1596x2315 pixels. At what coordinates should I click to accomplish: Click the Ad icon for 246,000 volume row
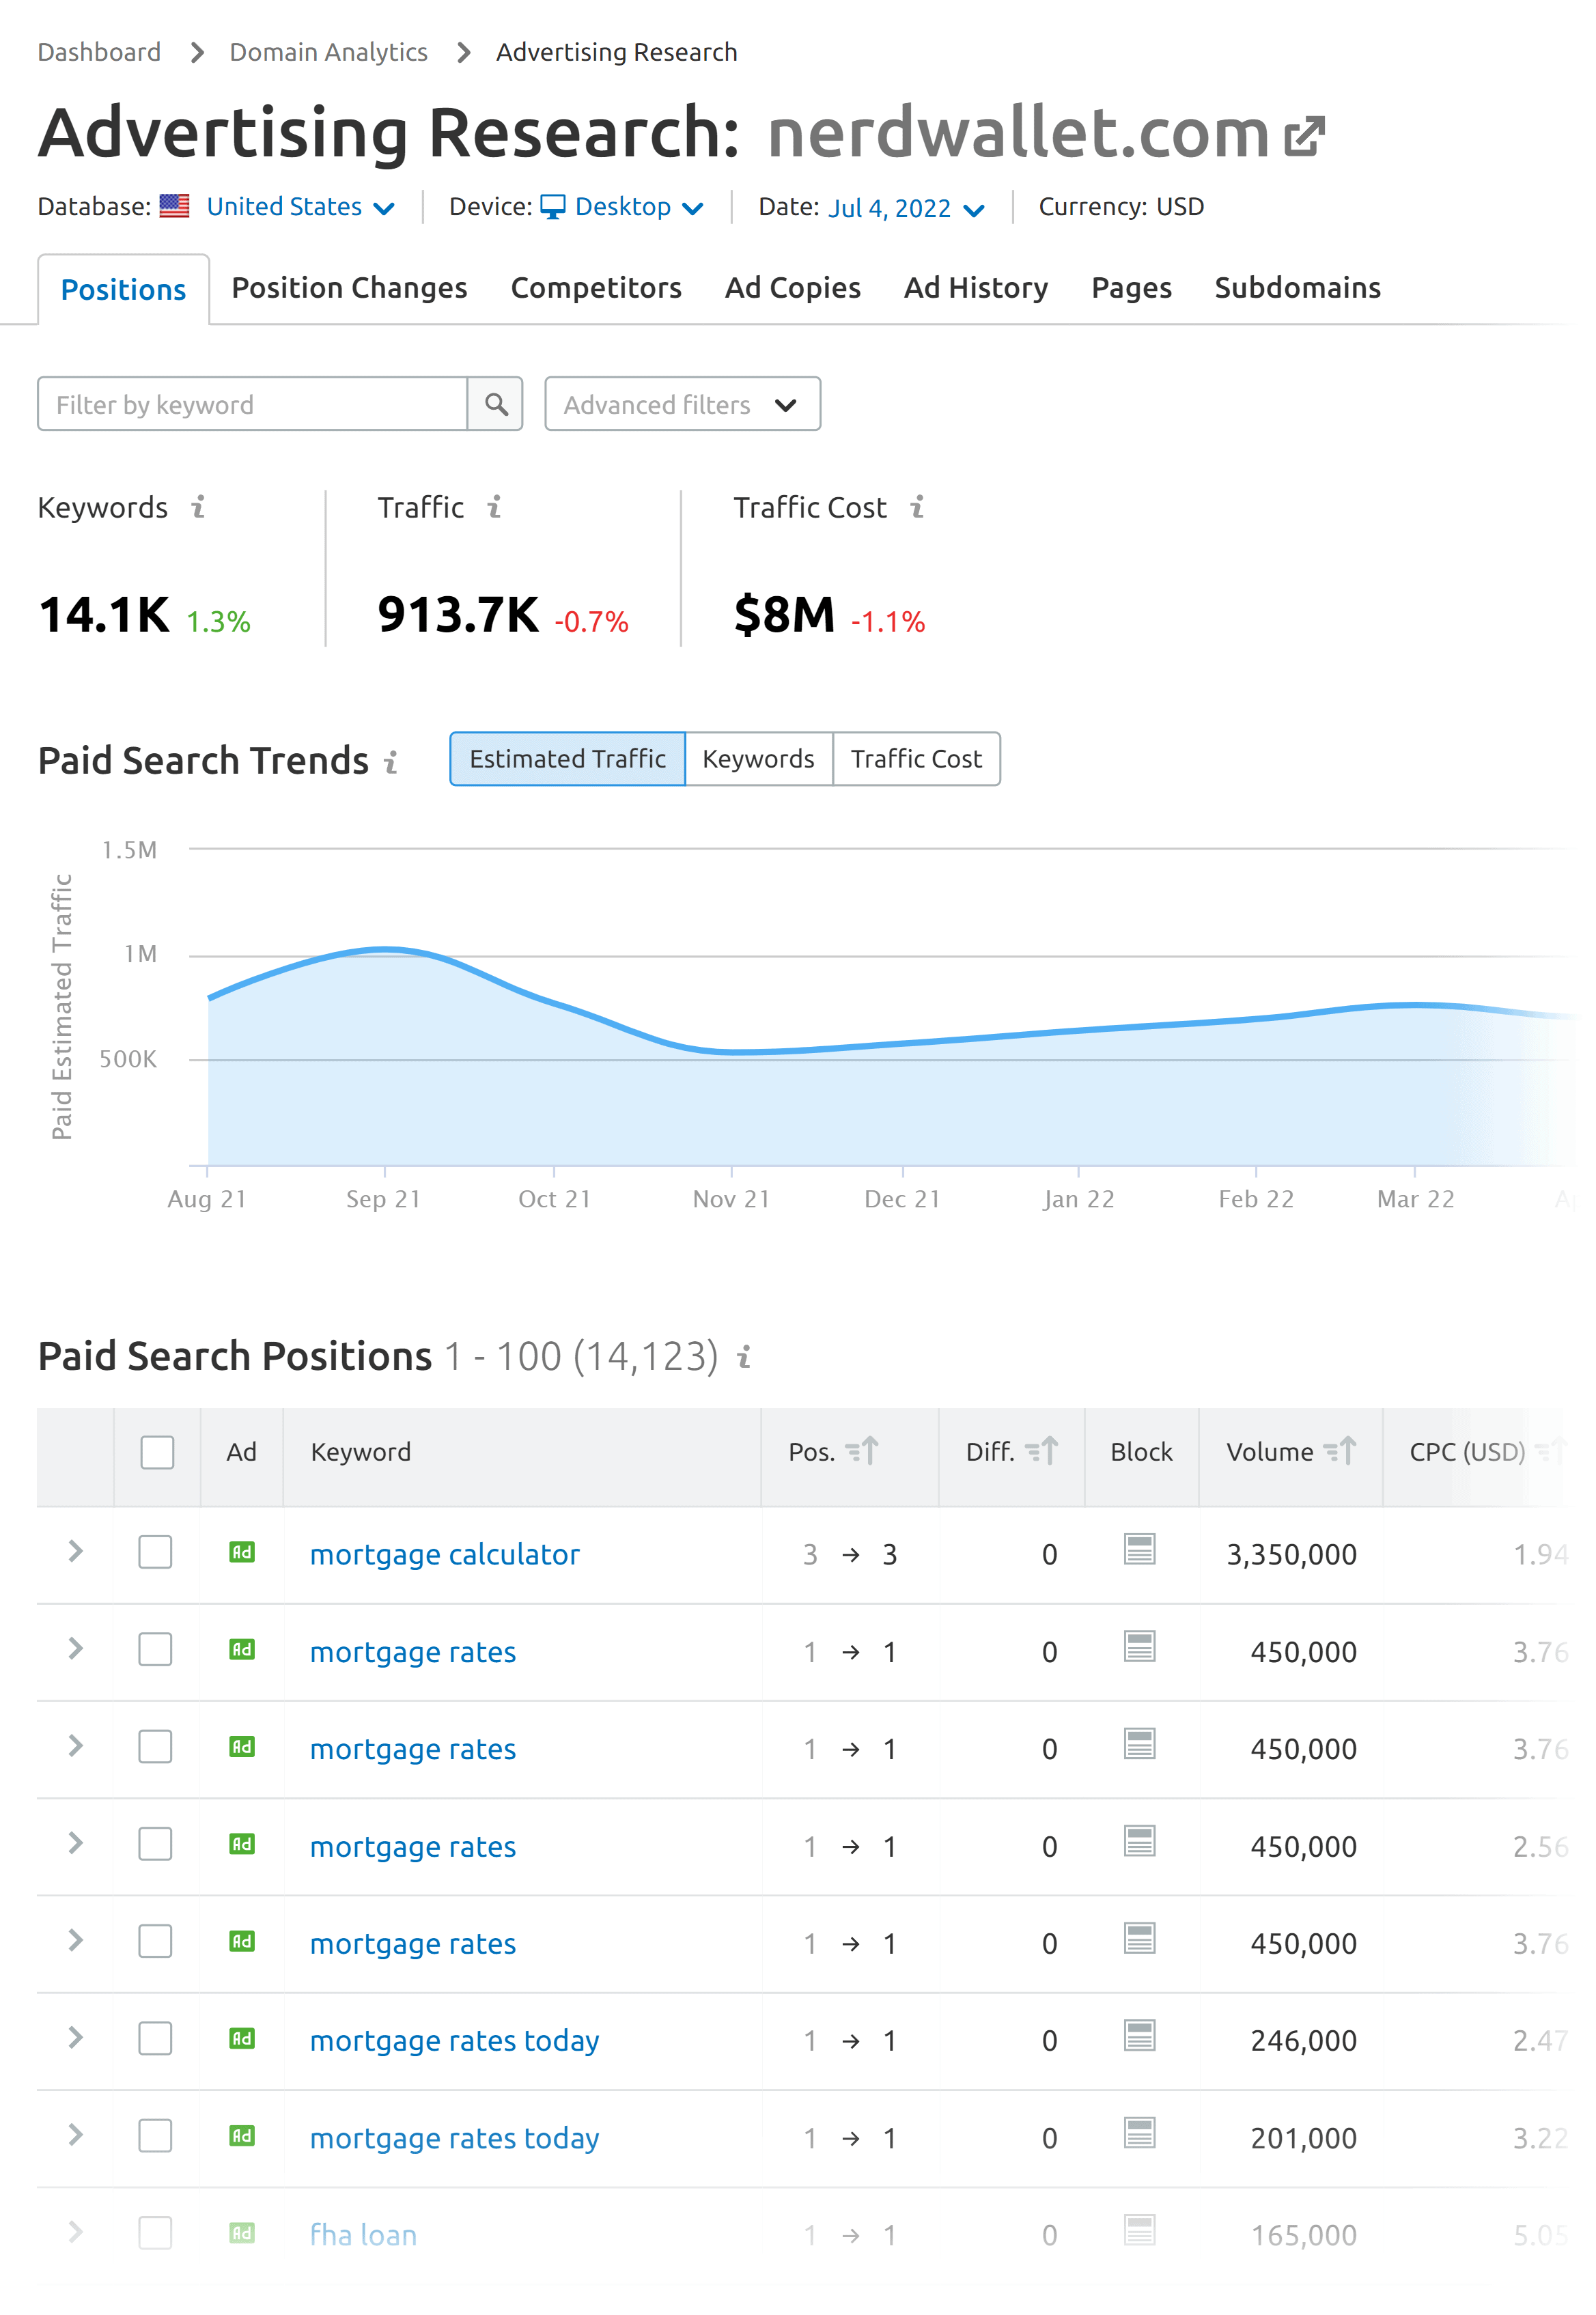(242, 2038)
